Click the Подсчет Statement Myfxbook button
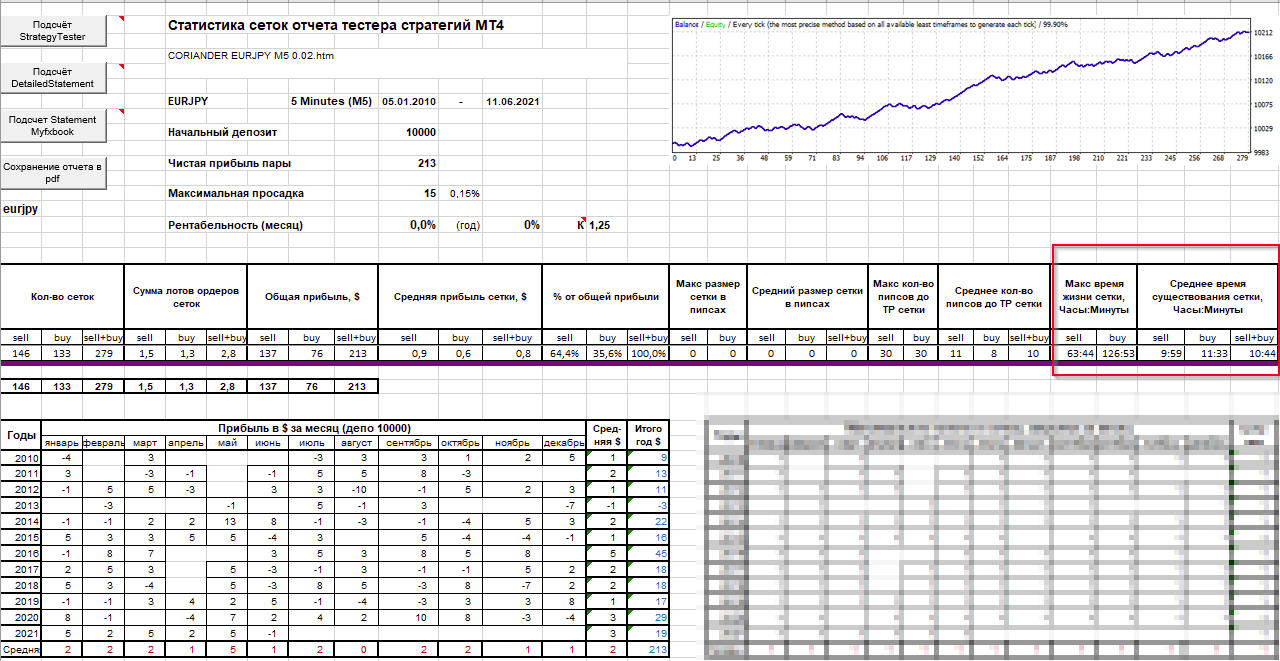Image resolution: width=1280 pixels, height=661 pixels. tap(52, 125)
